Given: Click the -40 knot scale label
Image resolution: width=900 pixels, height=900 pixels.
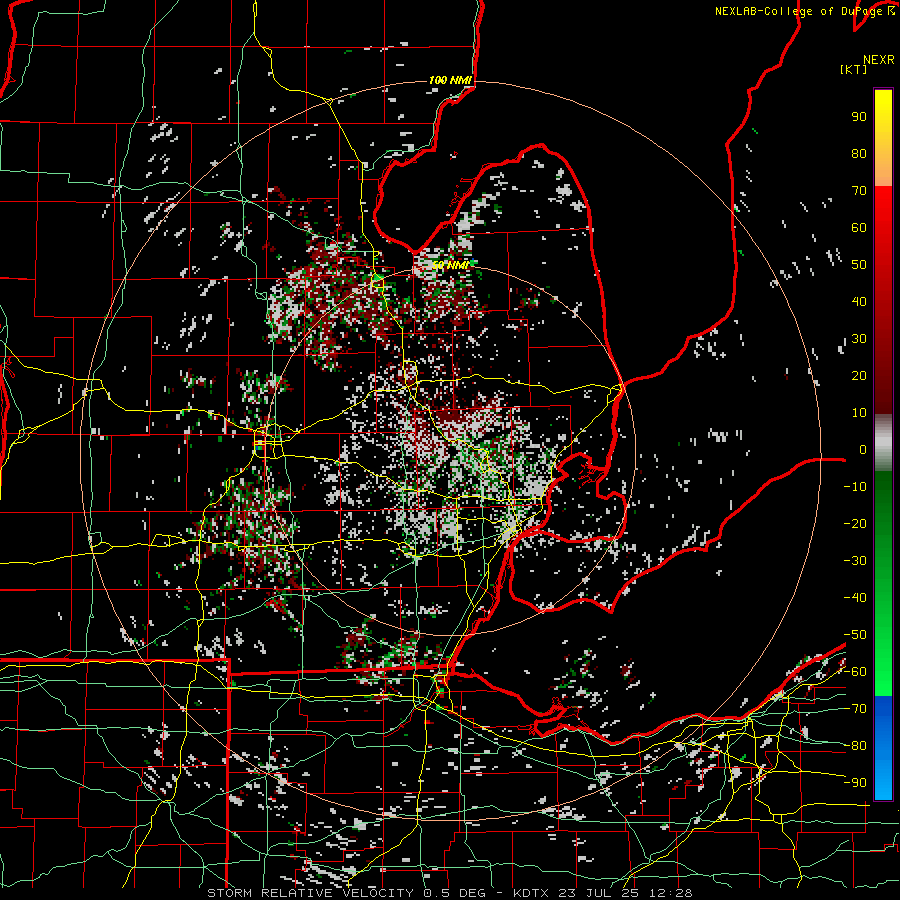Looking at the screenshot, I should click(855, 598).
